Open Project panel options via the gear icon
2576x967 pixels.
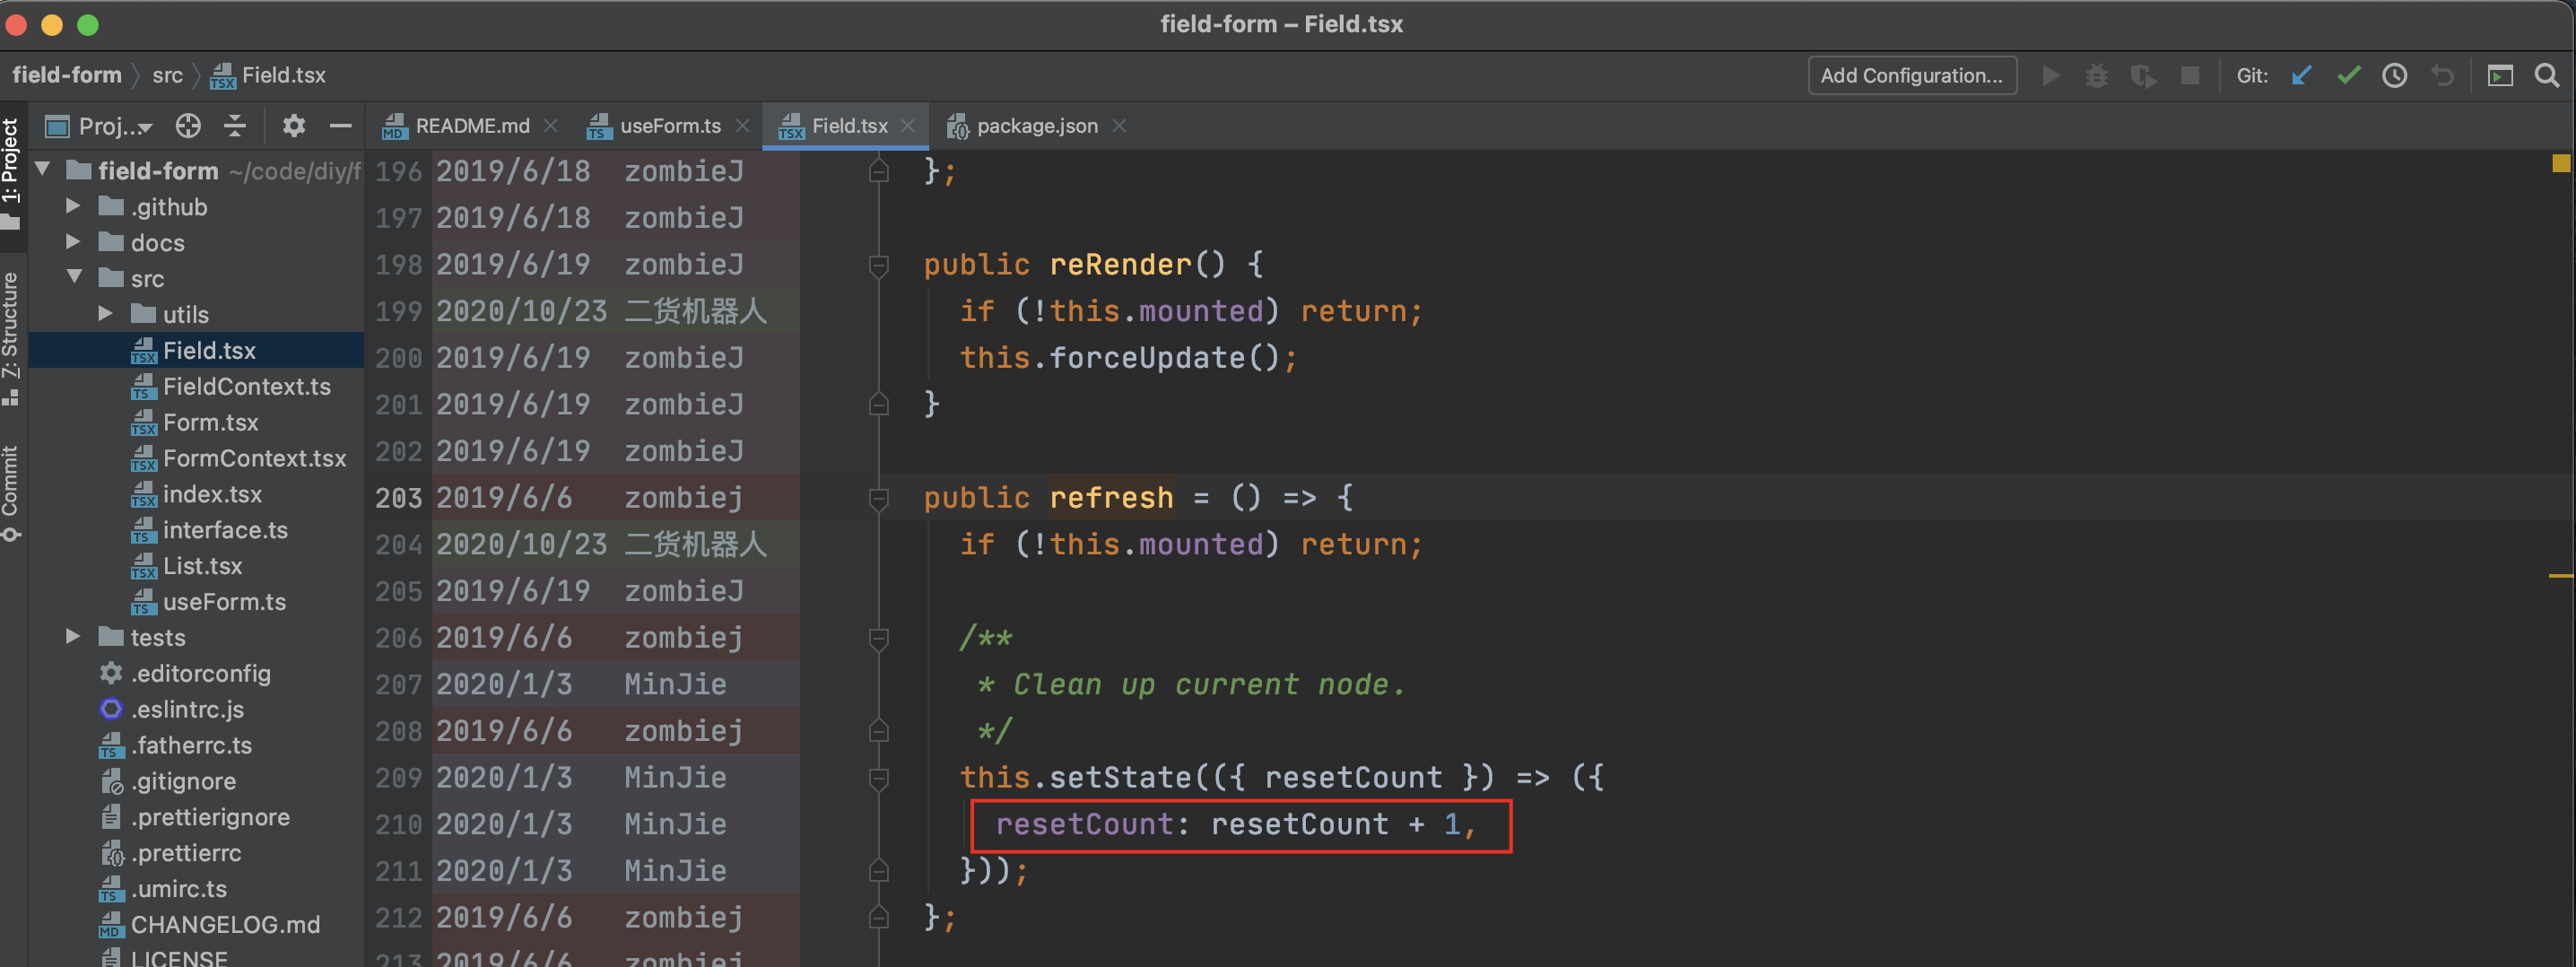pyautogui.click(x=292, y=126)
